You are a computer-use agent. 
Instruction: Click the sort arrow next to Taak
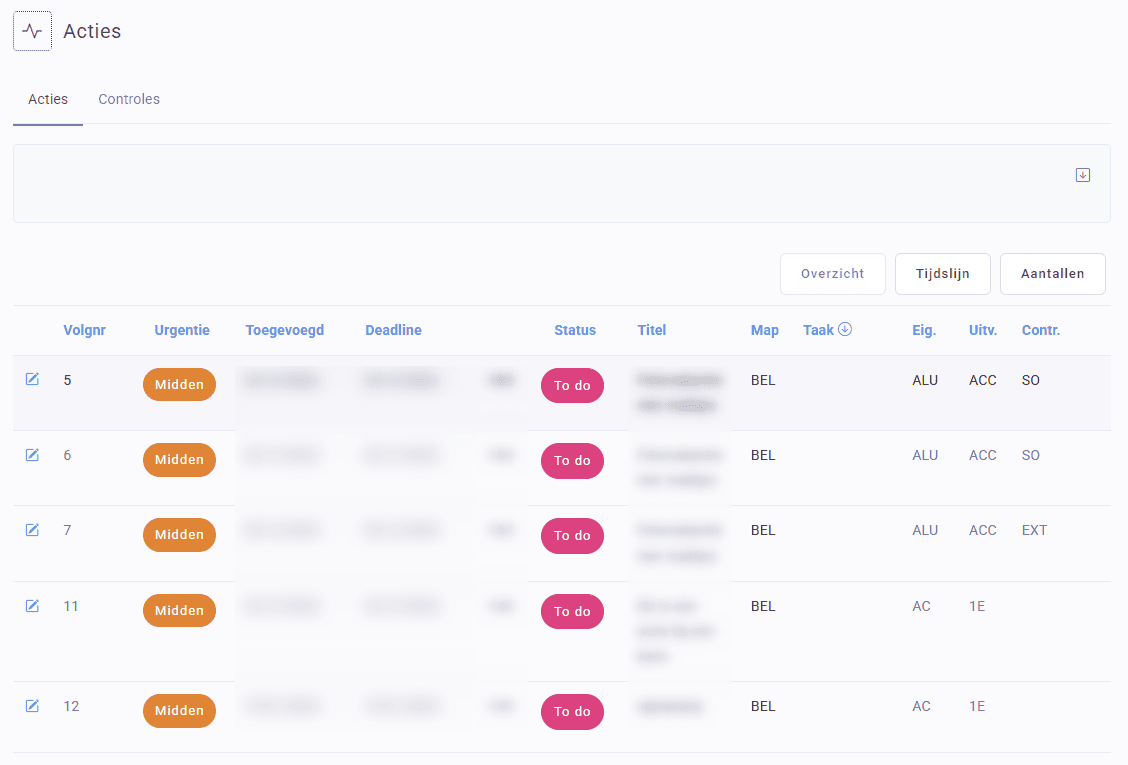845,329
